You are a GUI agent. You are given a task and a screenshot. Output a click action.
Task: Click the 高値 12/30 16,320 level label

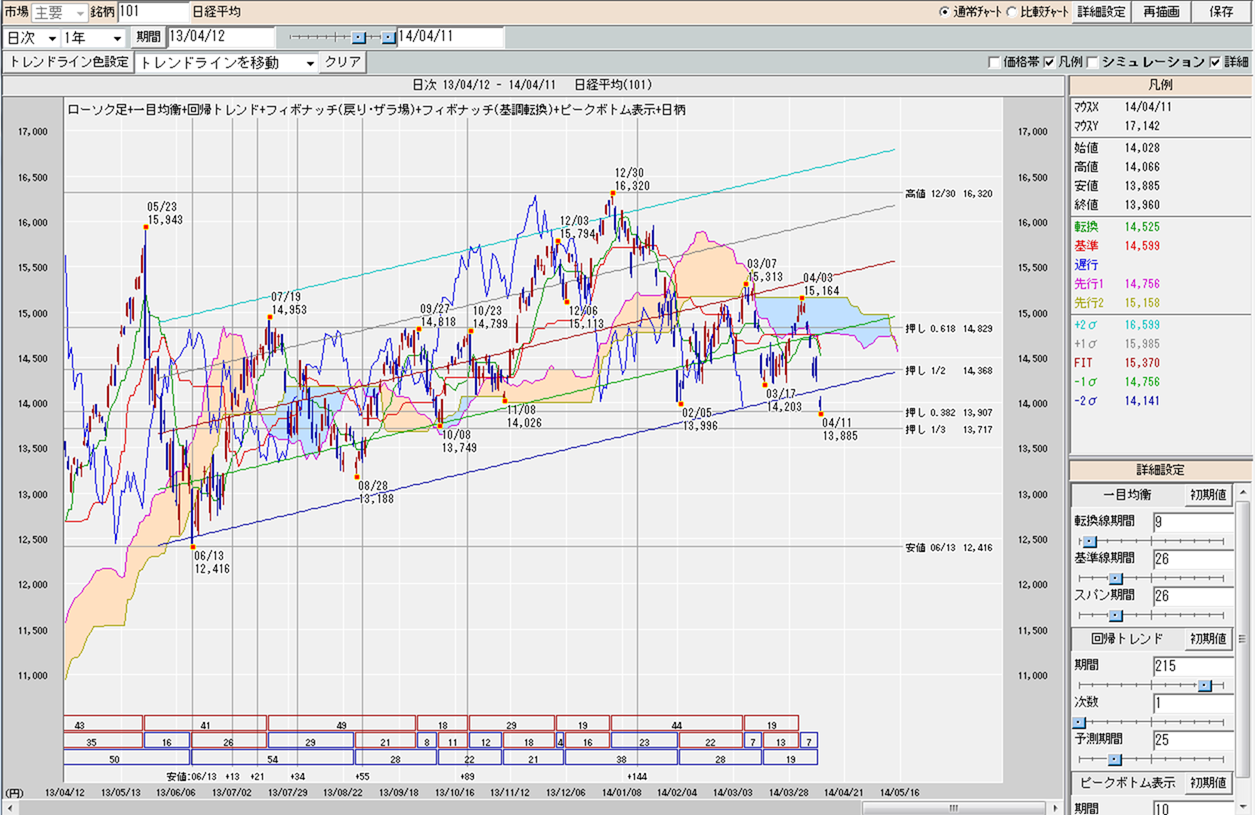click(948, 194)
